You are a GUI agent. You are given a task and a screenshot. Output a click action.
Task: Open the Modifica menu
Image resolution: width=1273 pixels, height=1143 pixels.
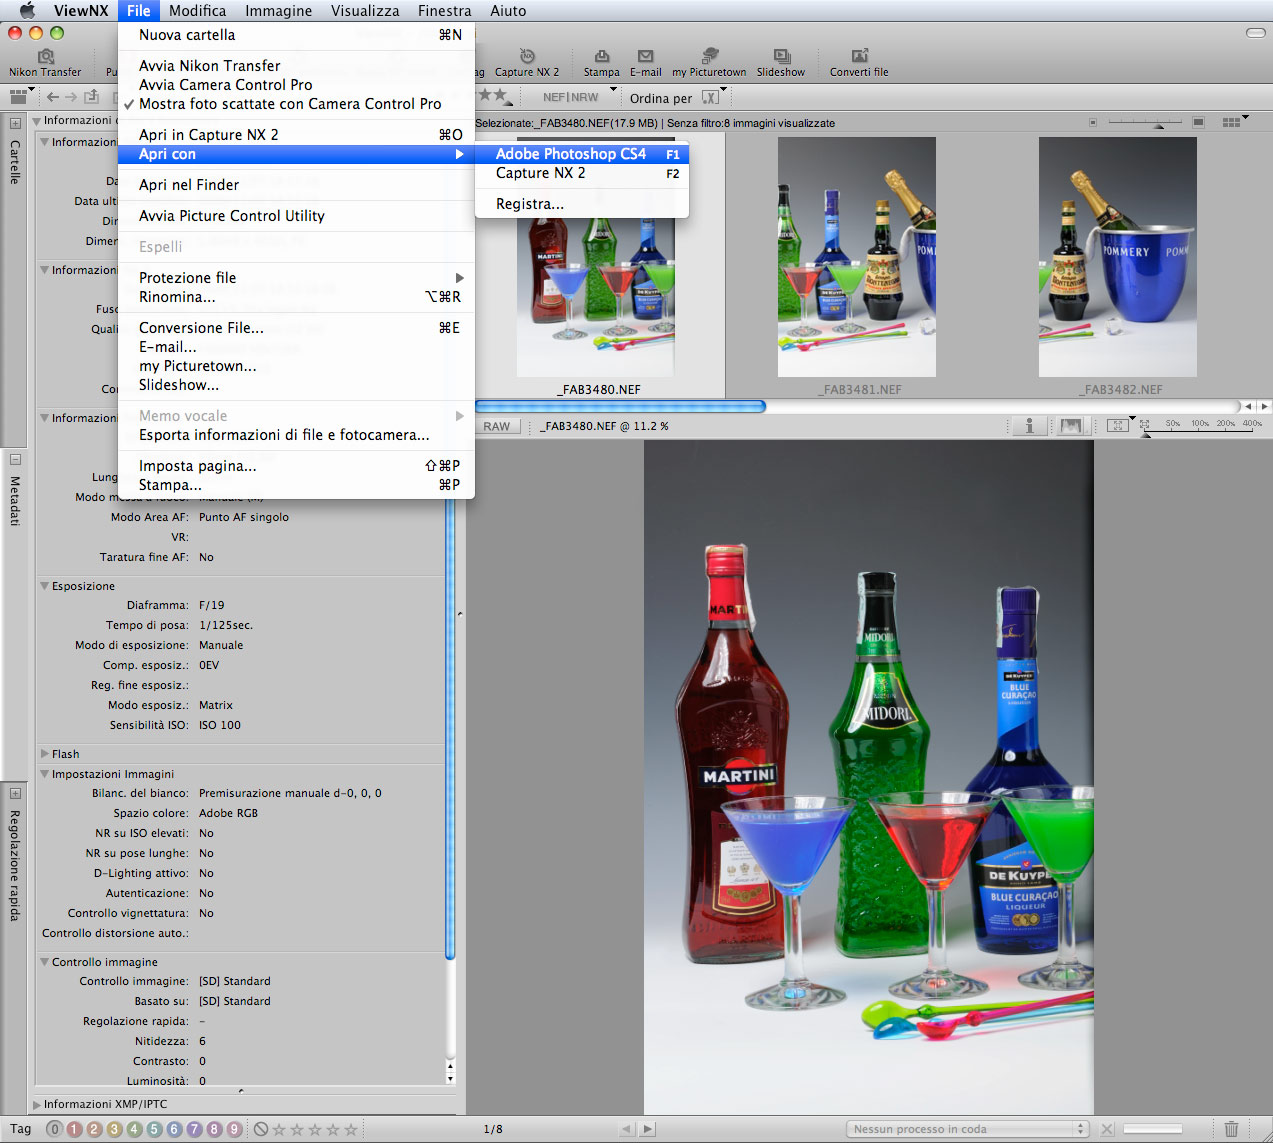[x=197, y=11]
